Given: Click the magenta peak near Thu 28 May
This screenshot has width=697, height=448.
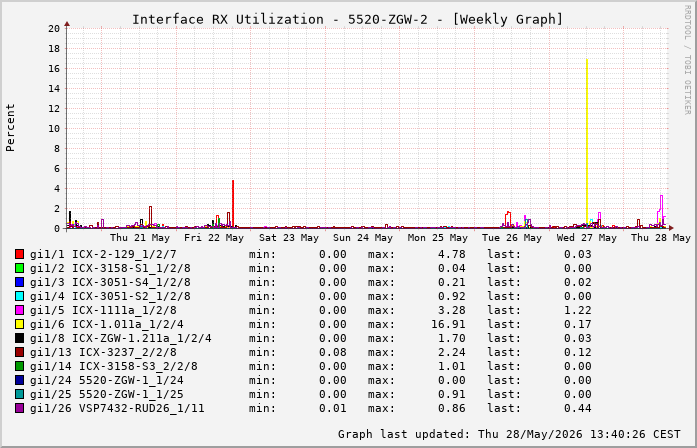Looking at the screenshot, I should tap(661, 209).
